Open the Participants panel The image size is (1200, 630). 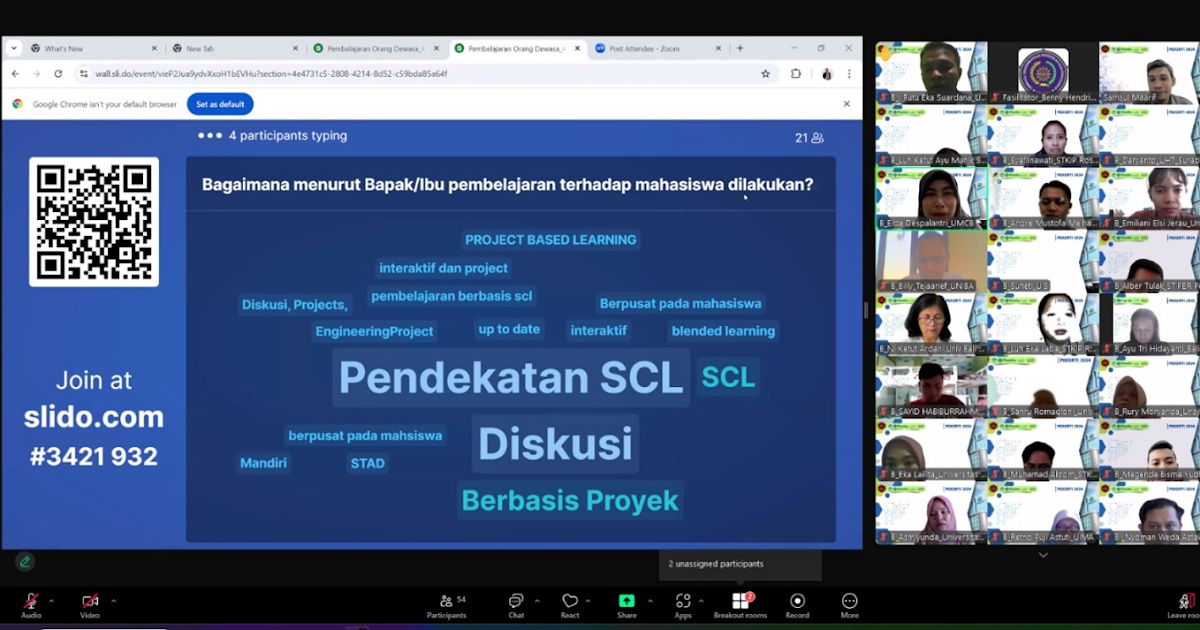click(446, 601)
